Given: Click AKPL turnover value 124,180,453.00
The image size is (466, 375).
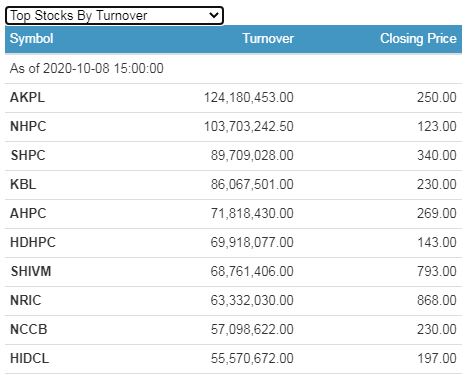Looking at the screenshot, I should click(249, 97).
